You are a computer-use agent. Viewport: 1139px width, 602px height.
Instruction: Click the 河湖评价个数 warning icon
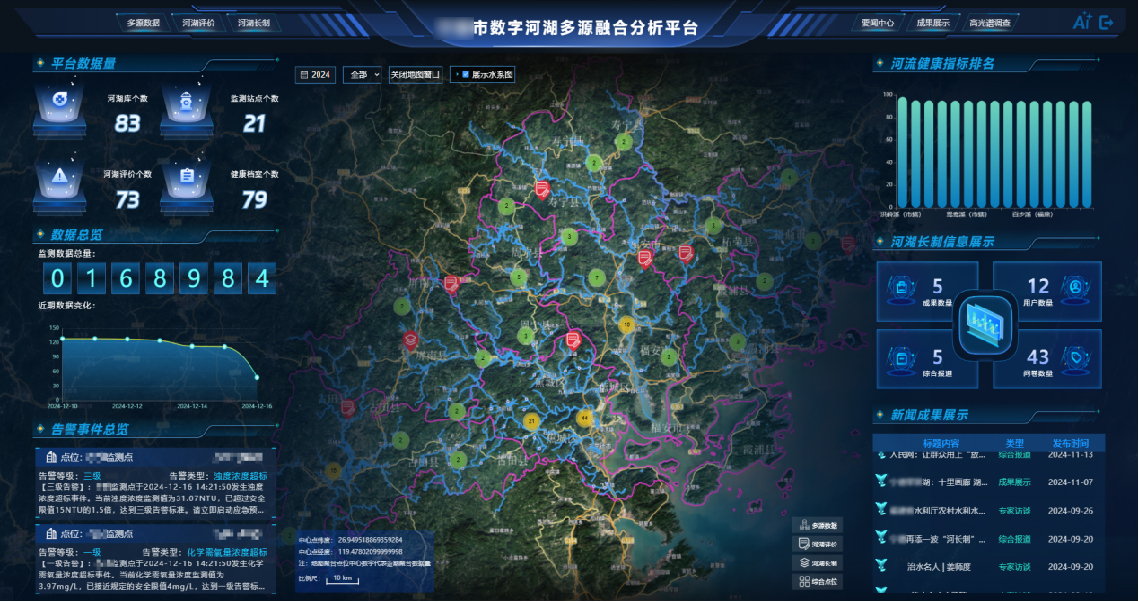[x=60, y=174]
